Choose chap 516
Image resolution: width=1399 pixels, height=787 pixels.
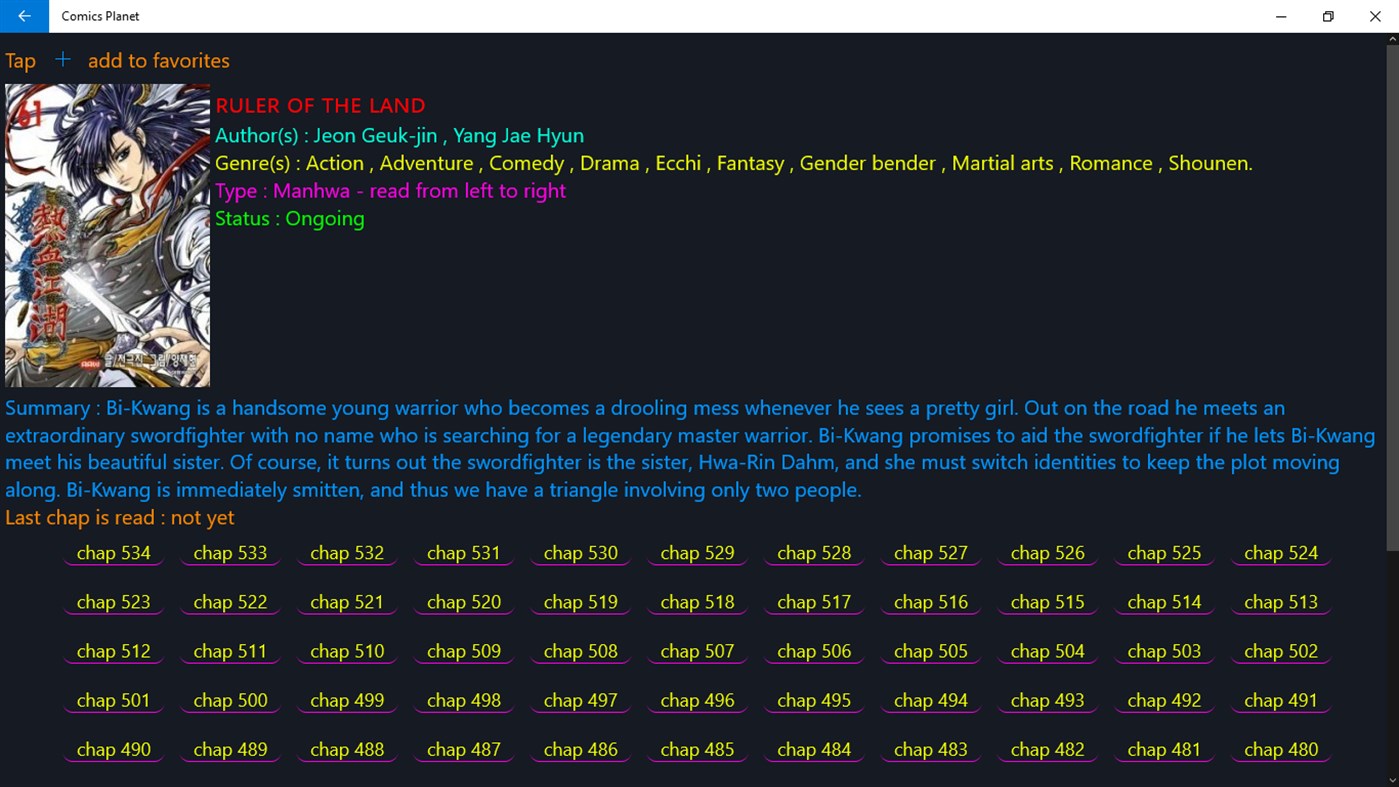point(931,602)
